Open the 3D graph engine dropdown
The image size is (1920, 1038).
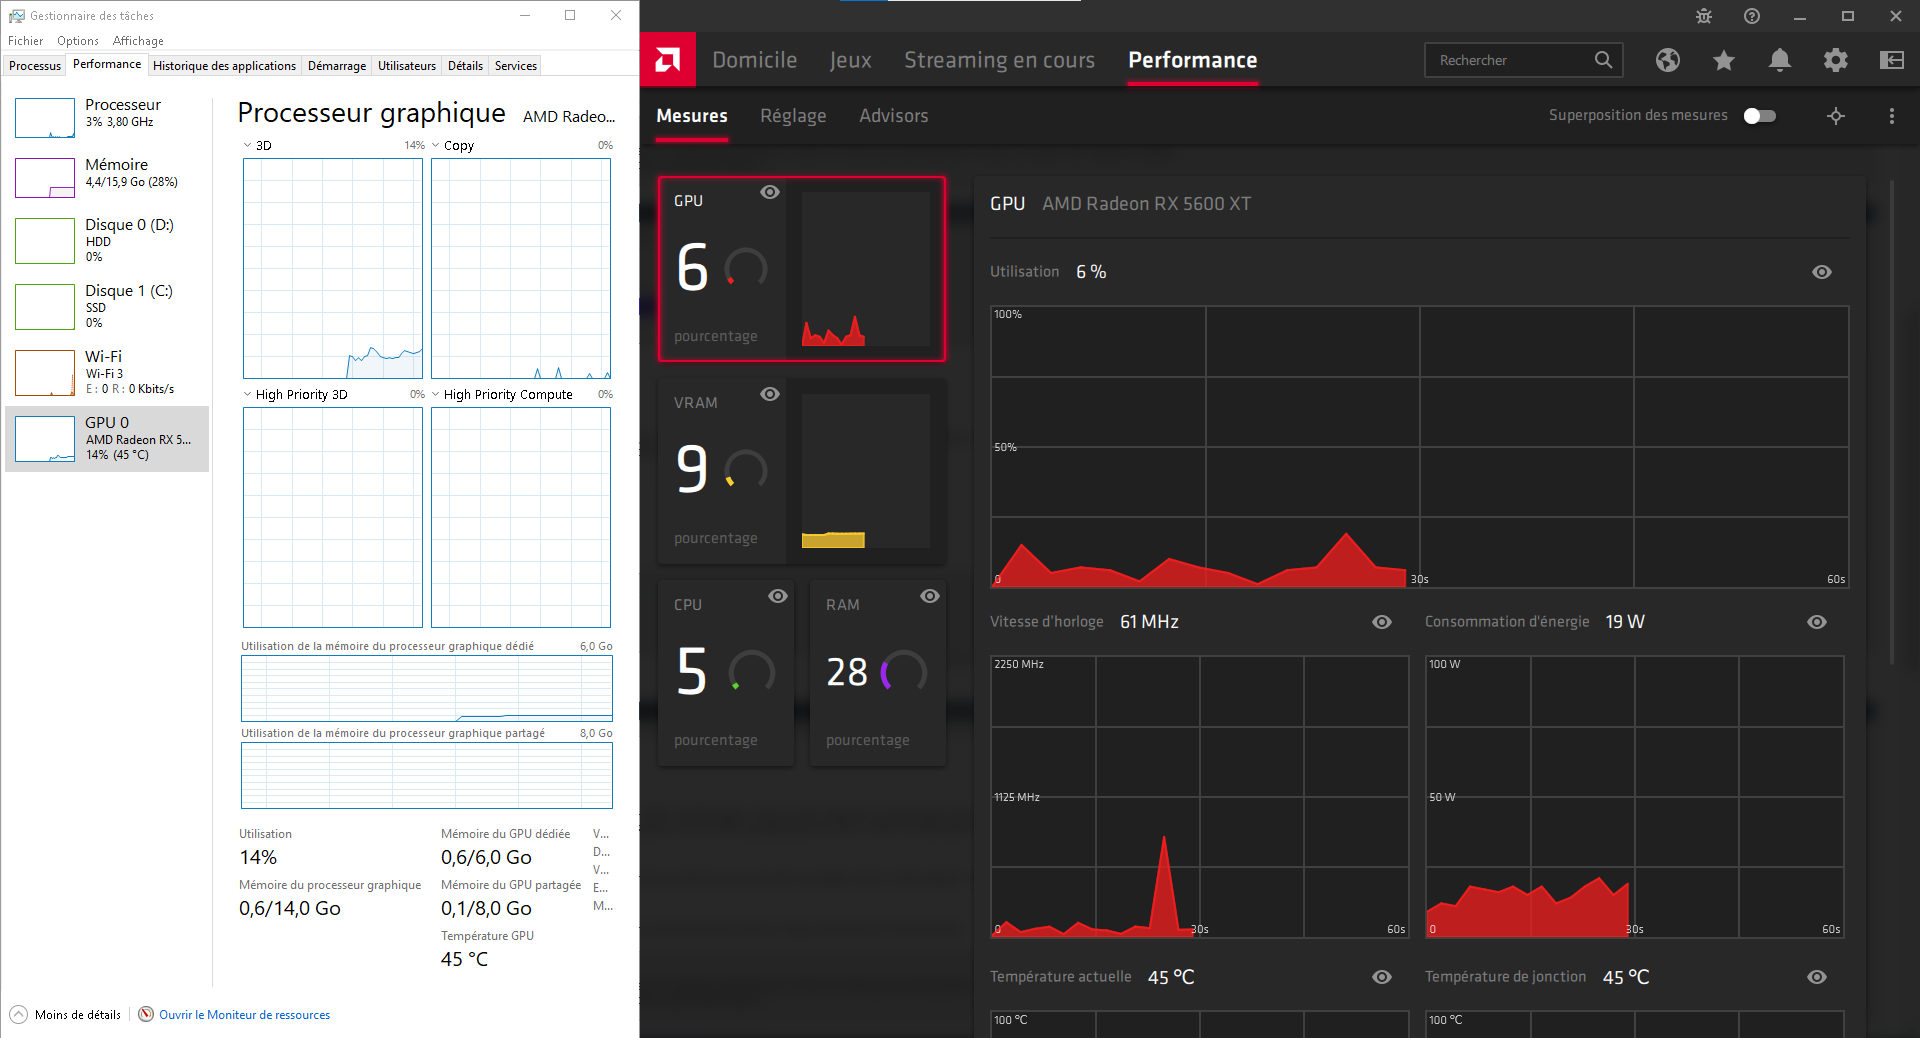click(x=248, y=145)
